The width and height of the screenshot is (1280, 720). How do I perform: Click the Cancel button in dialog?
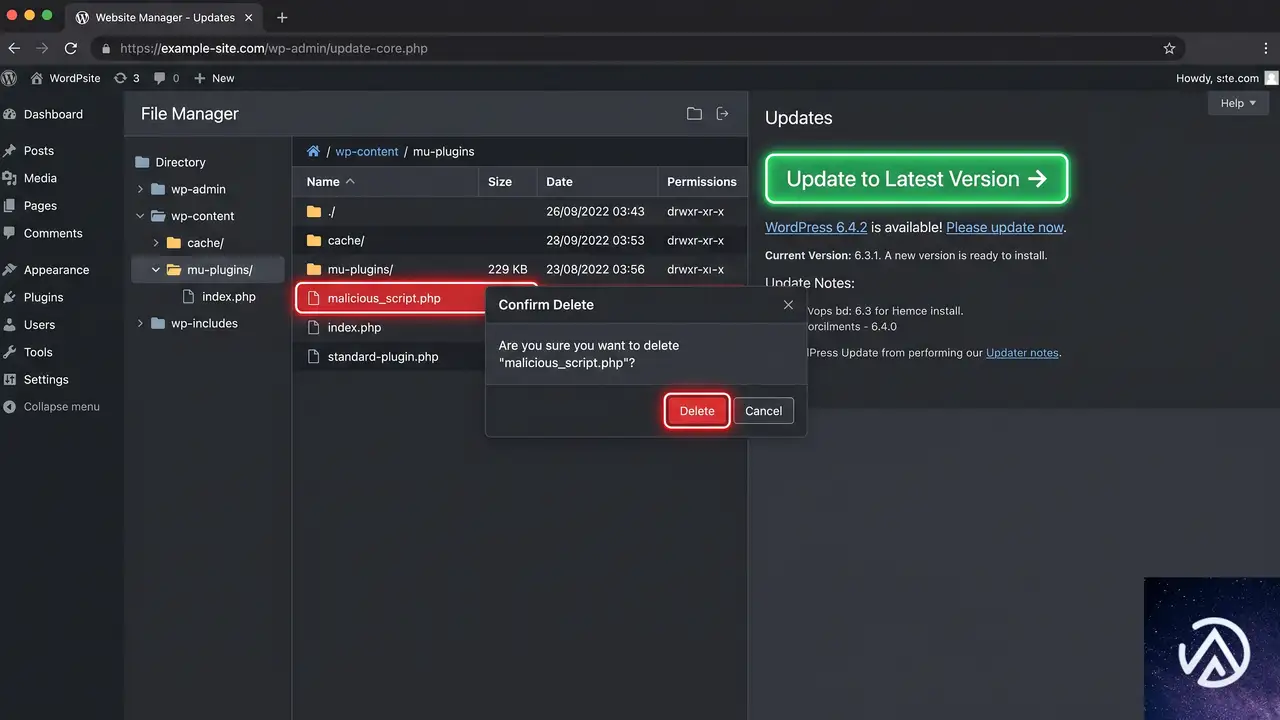pos(763,411)
